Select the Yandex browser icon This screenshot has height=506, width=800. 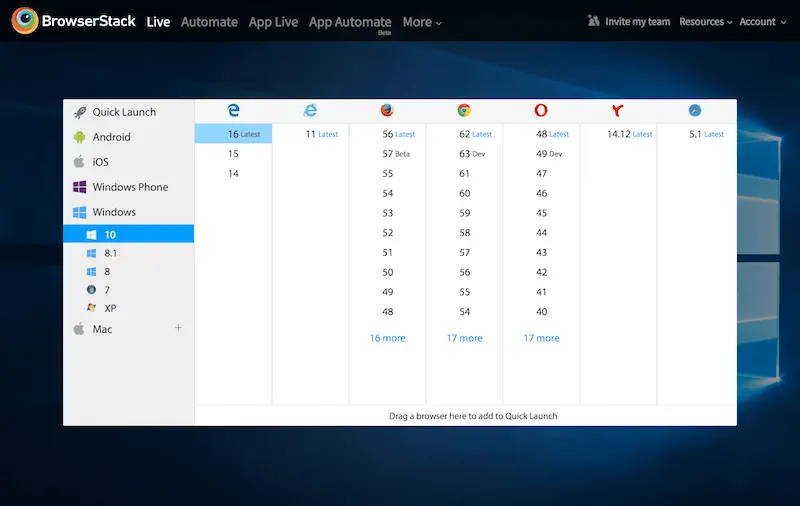point(617,110)
